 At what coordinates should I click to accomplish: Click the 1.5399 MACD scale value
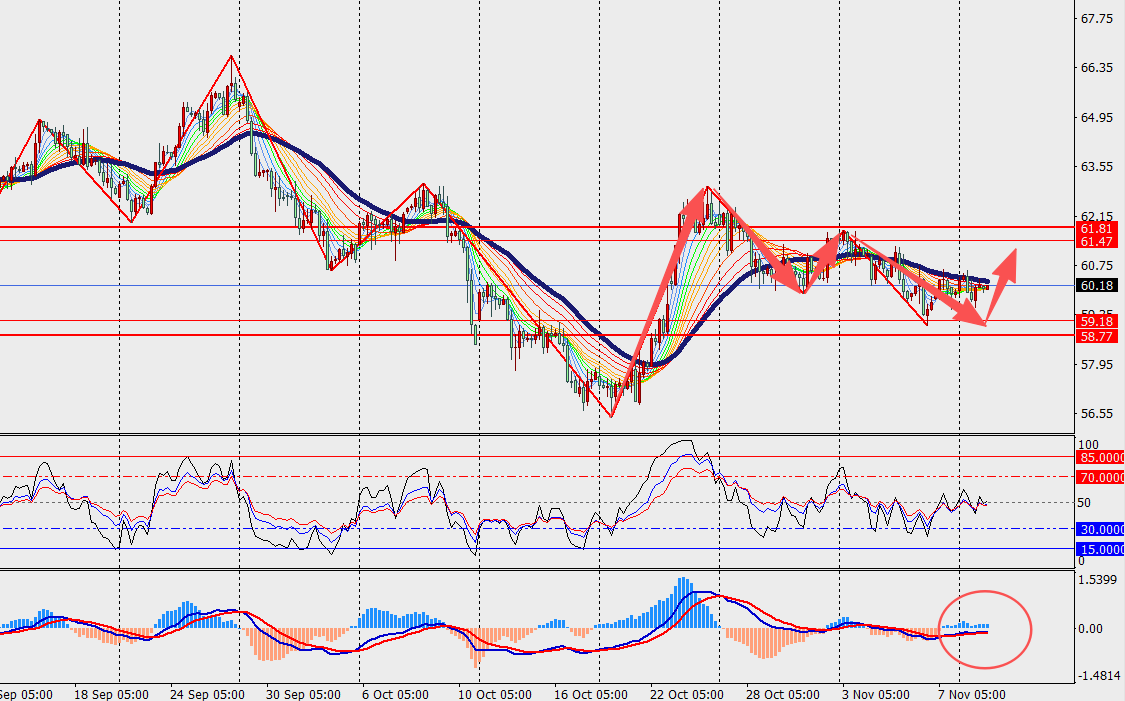1098,580
